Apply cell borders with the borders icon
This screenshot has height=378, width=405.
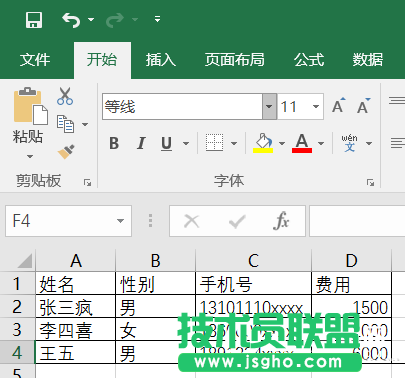point(214,143)
